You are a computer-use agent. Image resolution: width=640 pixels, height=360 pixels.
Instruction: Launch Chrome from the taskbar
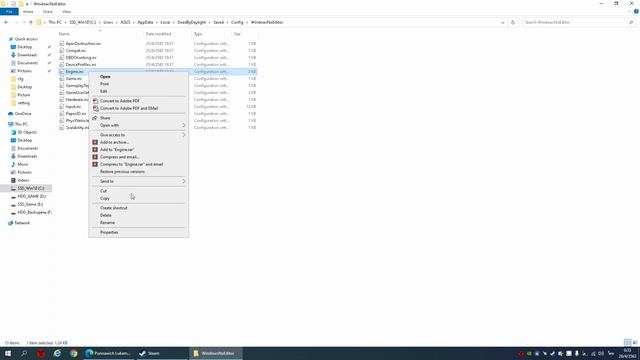[73, 353]
